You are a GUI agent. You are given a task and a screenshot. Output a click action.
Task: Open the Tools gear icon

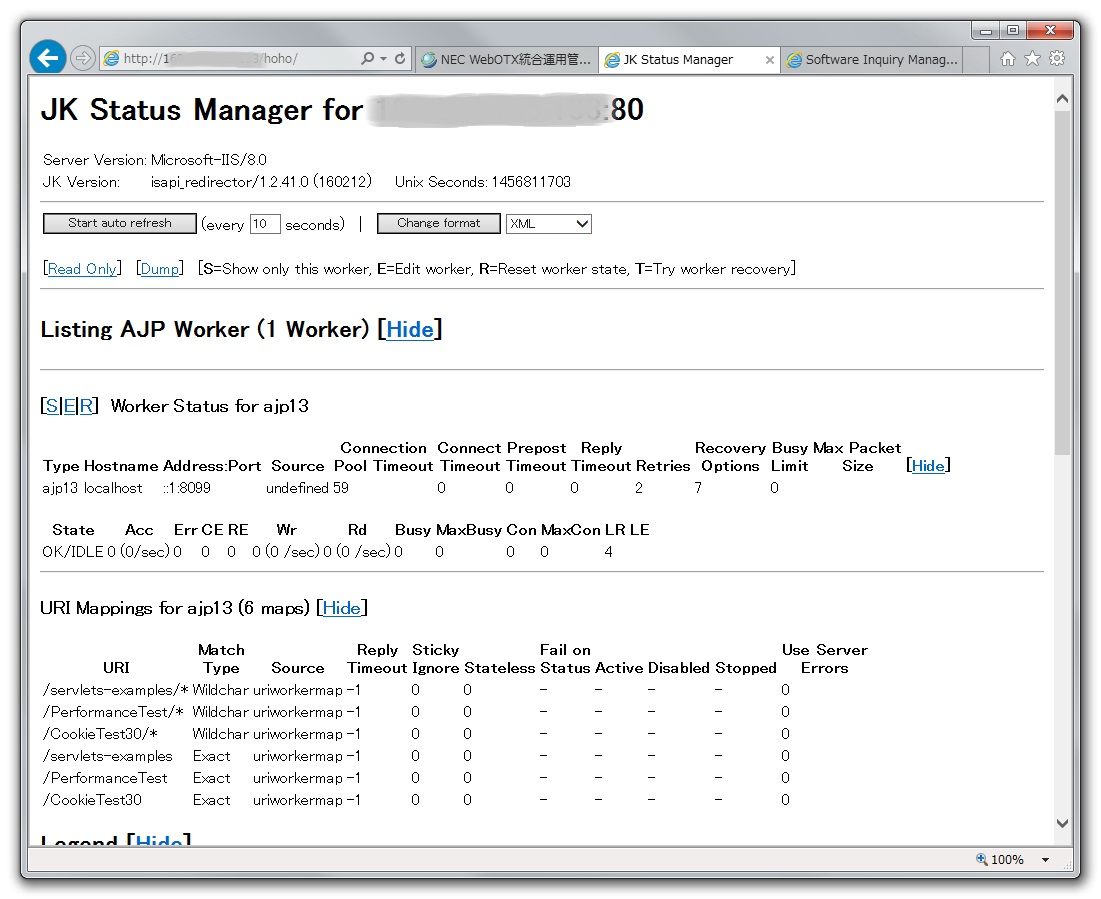1056,59
